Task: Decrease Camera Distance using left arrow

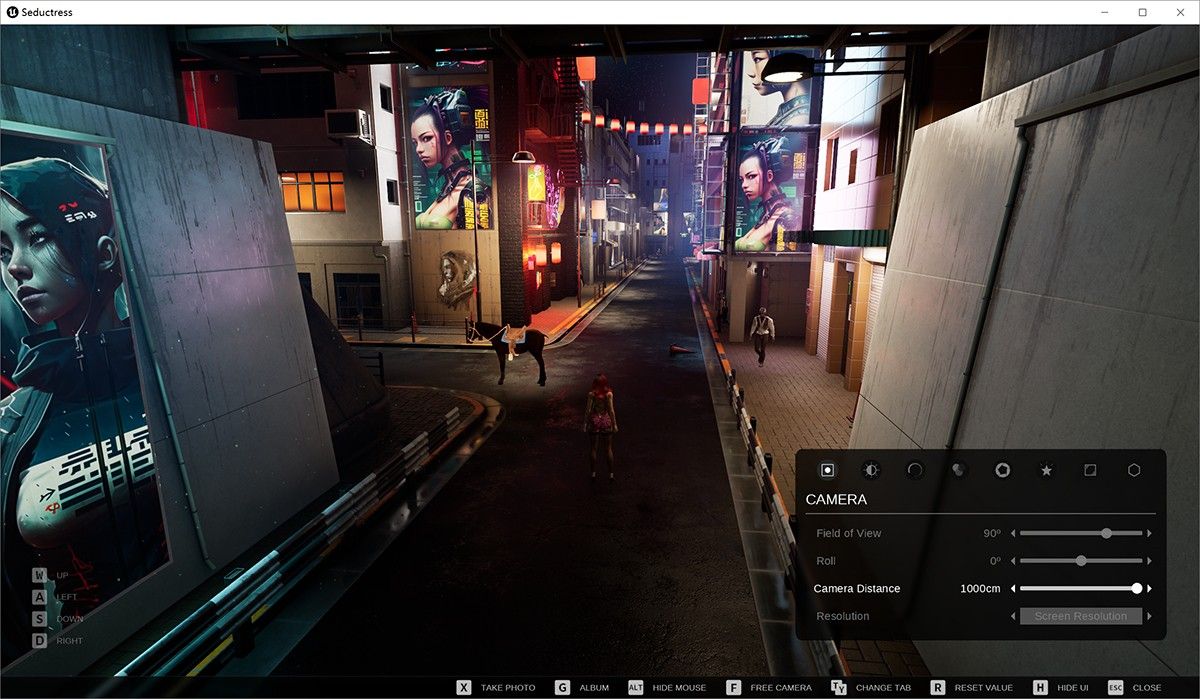Action: coord(1012,589)
